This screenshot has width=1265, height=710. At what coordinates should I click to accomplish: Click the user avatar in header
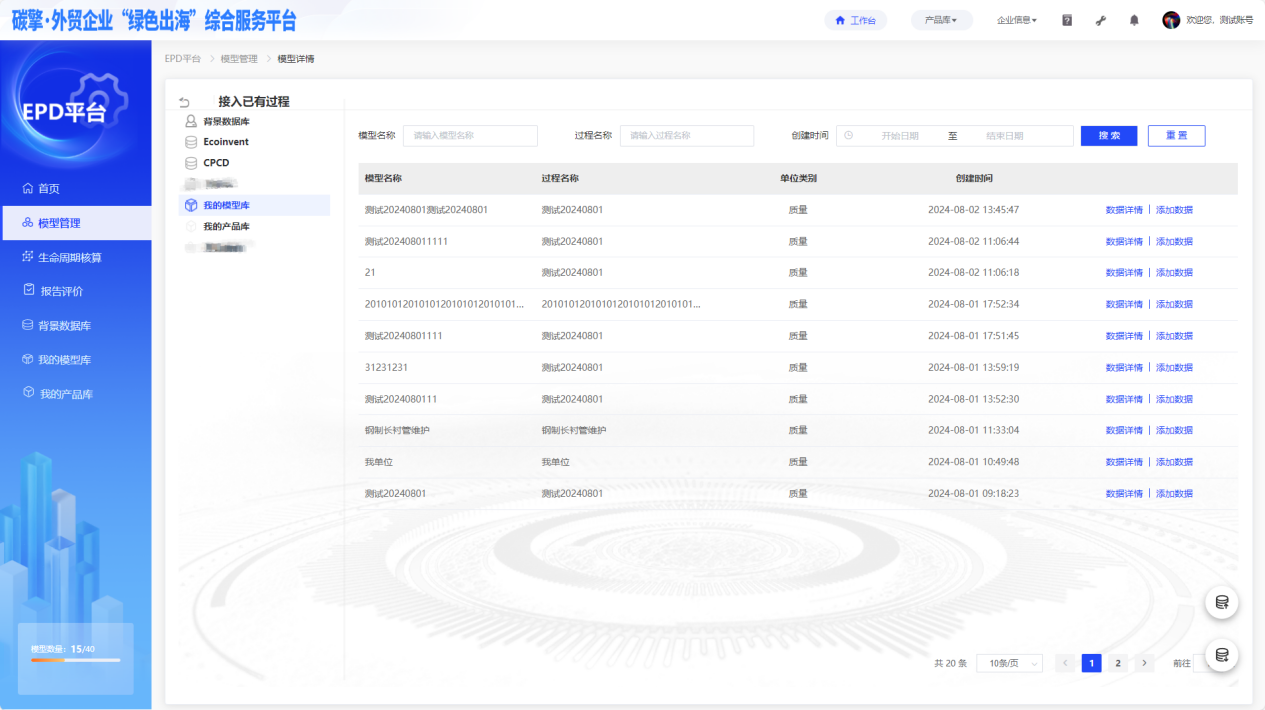[1171, 20]
